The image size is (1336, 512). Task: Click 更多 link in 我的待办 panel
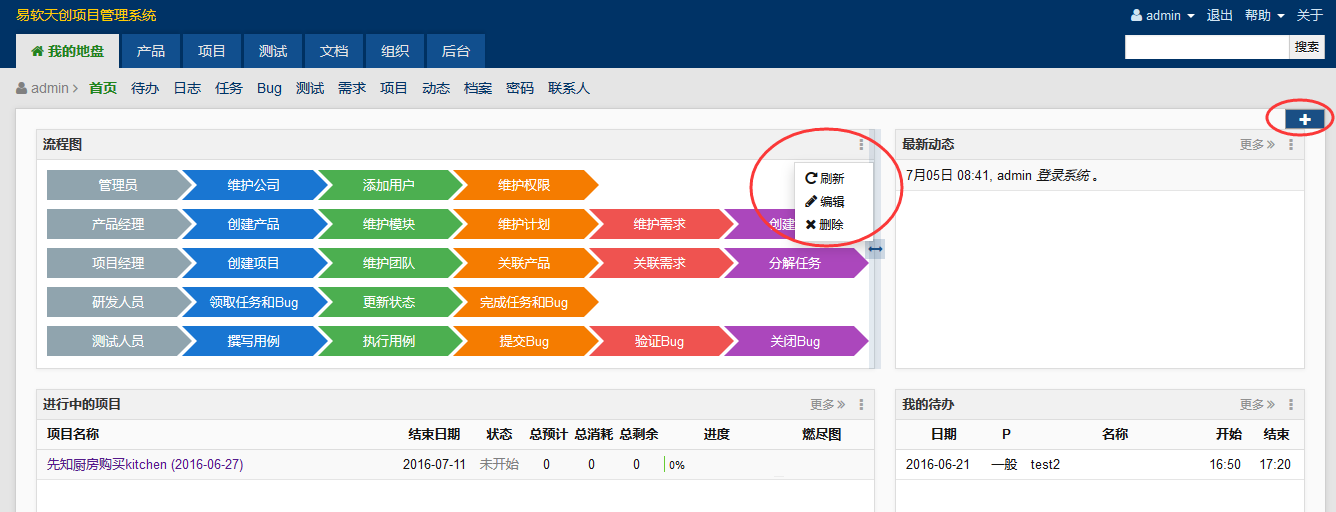coord(1257,405)
